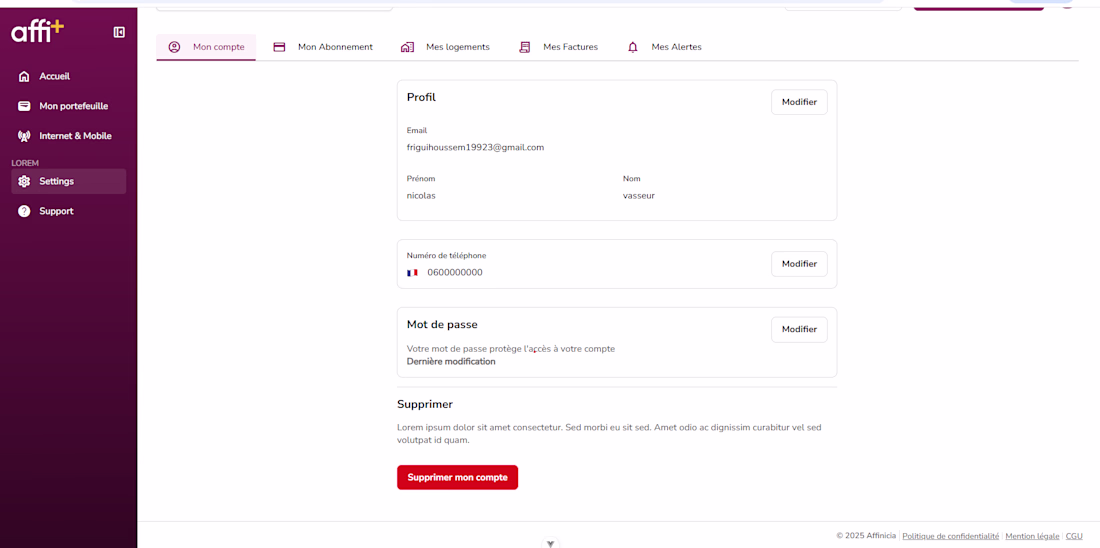Click the Settings gear icon
The height and width of the screenshot is (548, 1100).
pos(24,181)
